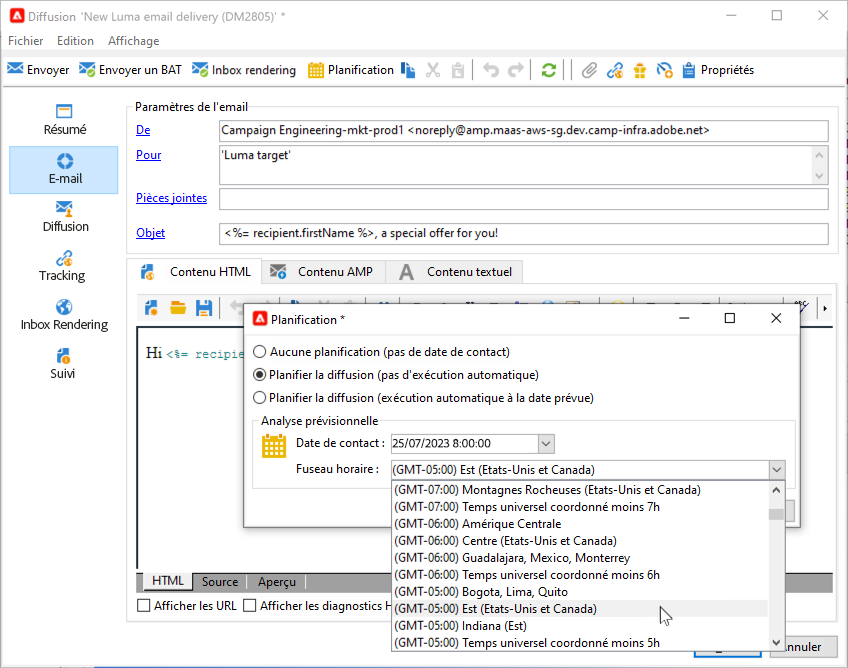Select Aucune planification radio button
The width and height of the screenshot is (848, 668).
[x=260, y=352]
